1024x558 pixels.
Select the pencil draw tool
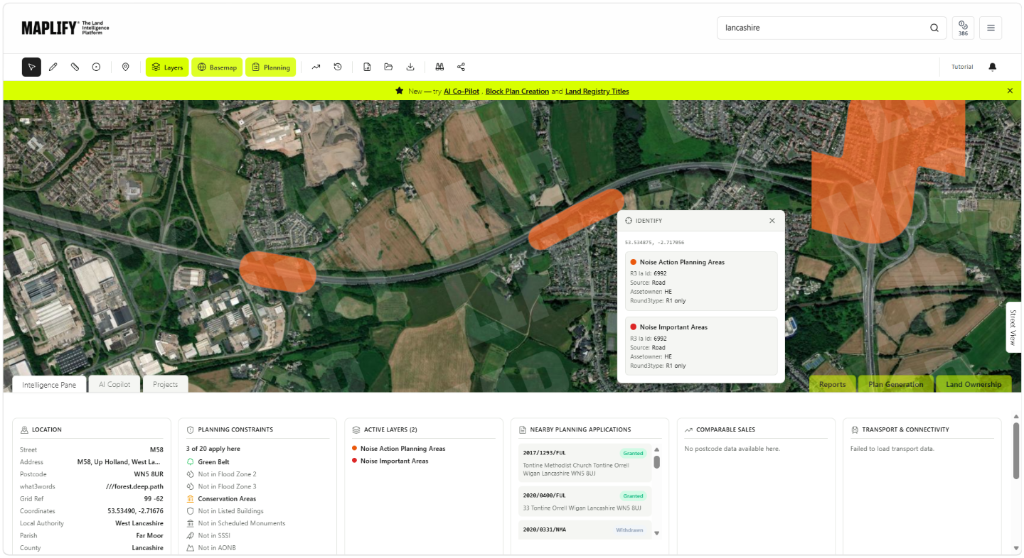[53, 67]
